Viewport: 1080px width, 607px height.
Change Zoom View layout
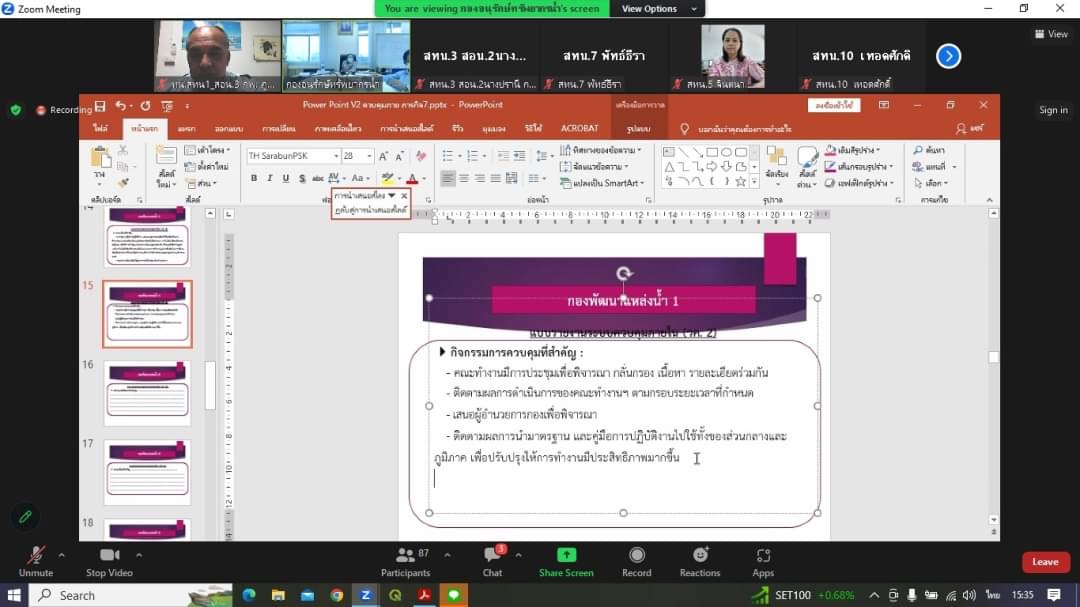(1051, 34)
